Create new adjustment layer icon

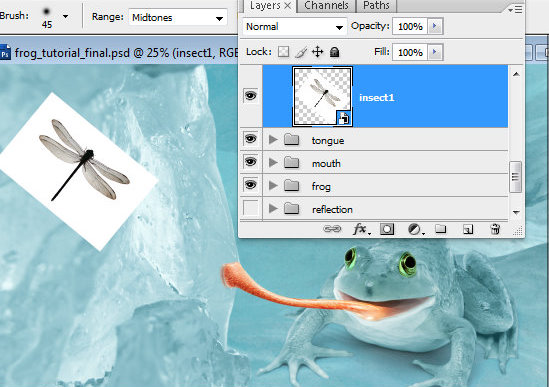click(x=416, y=229)
